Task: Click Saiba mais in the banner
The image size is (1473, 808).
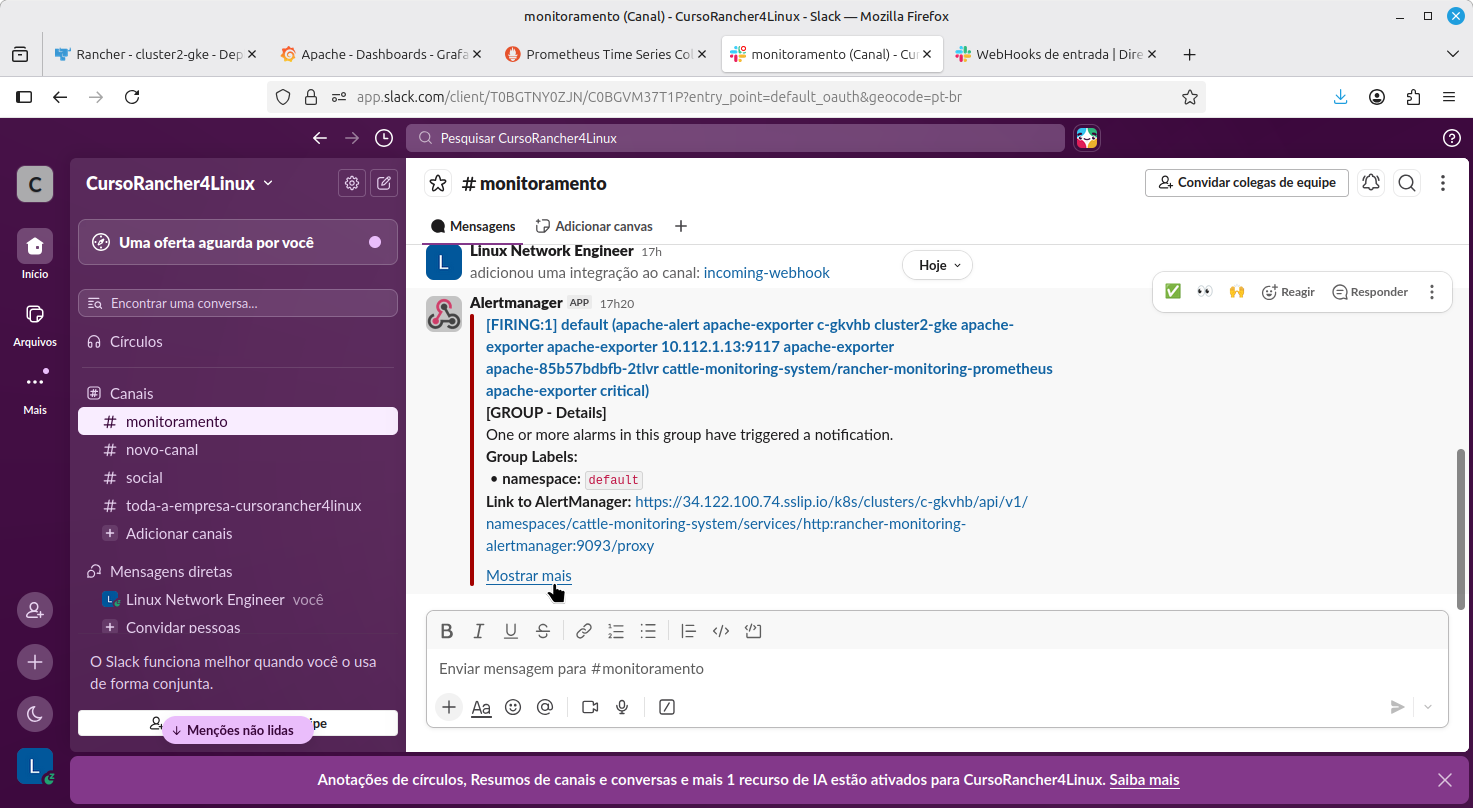Action: [x=1145, y=780]
